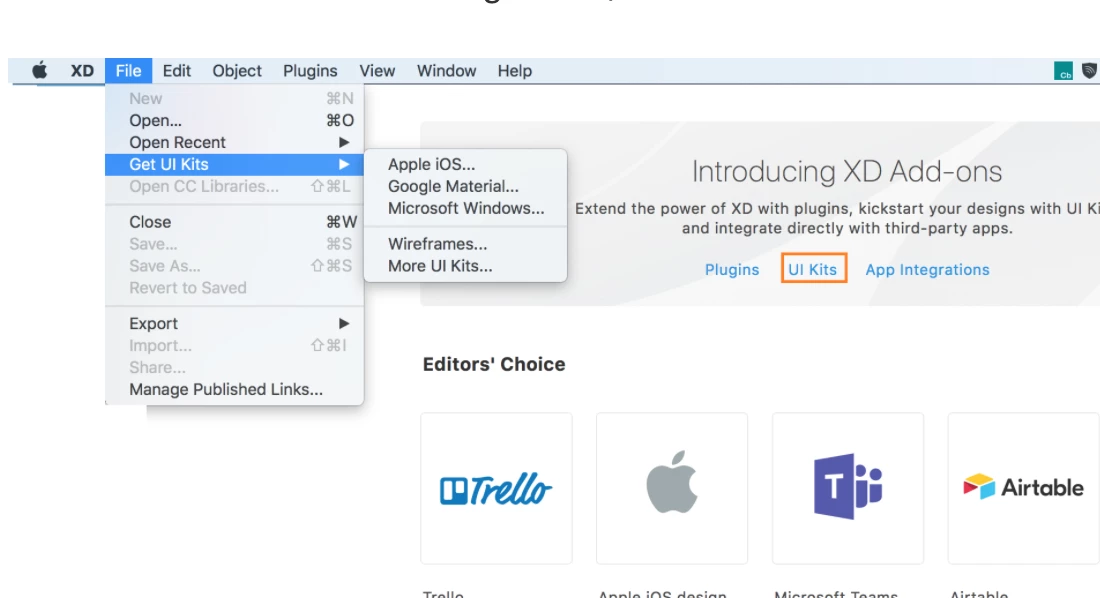Open the Microsoft Teams add-on card

click(847, 489)
